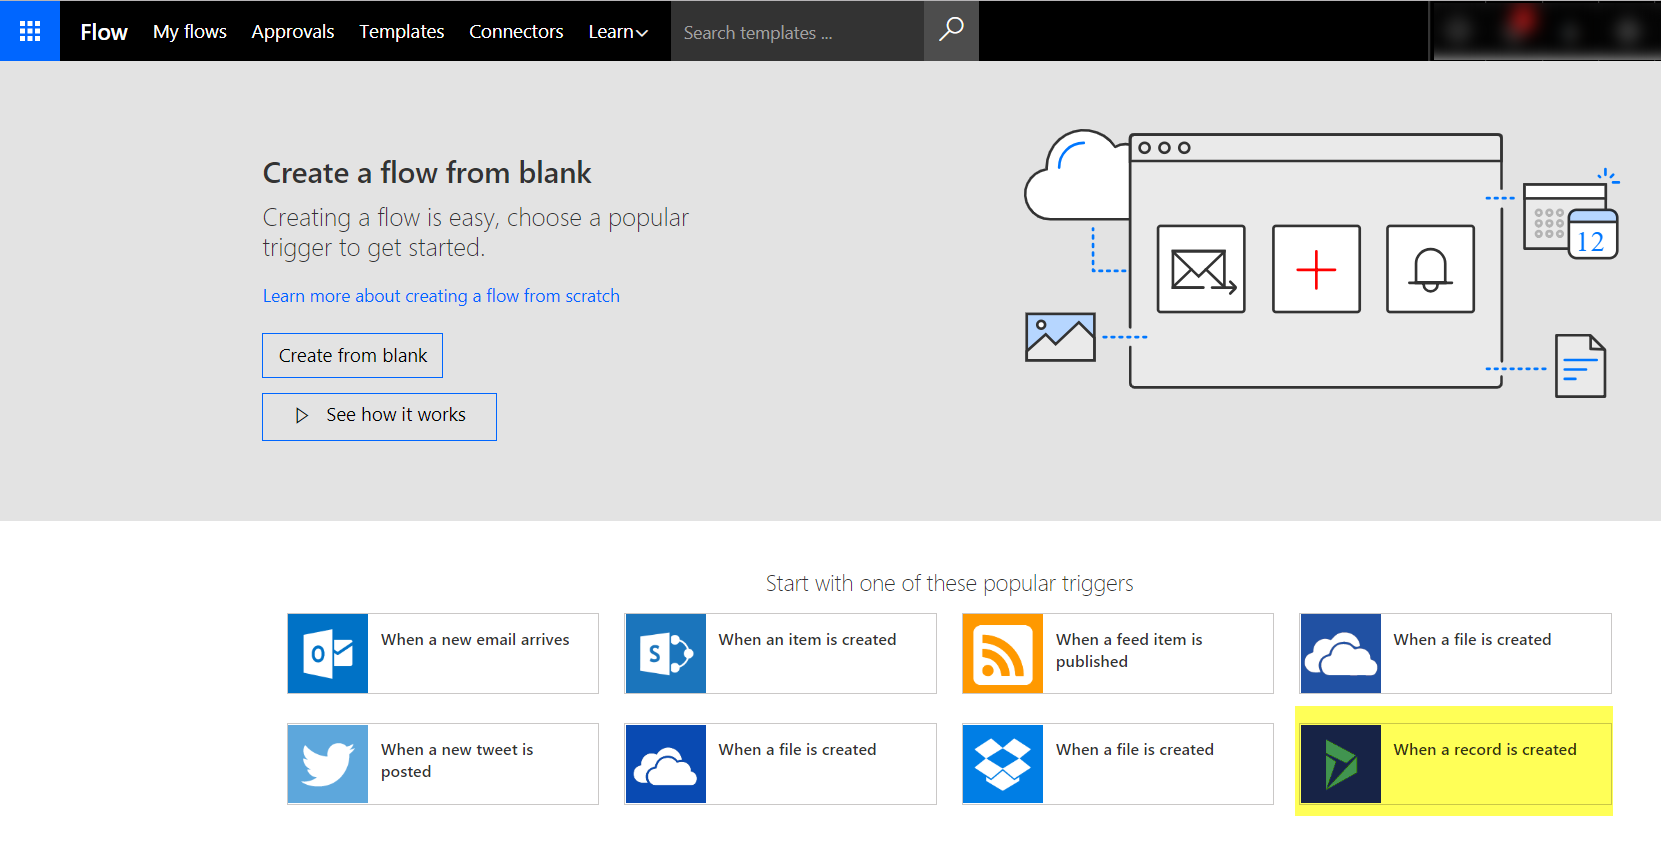Focus the Search templates input field

tap(797, 32)
